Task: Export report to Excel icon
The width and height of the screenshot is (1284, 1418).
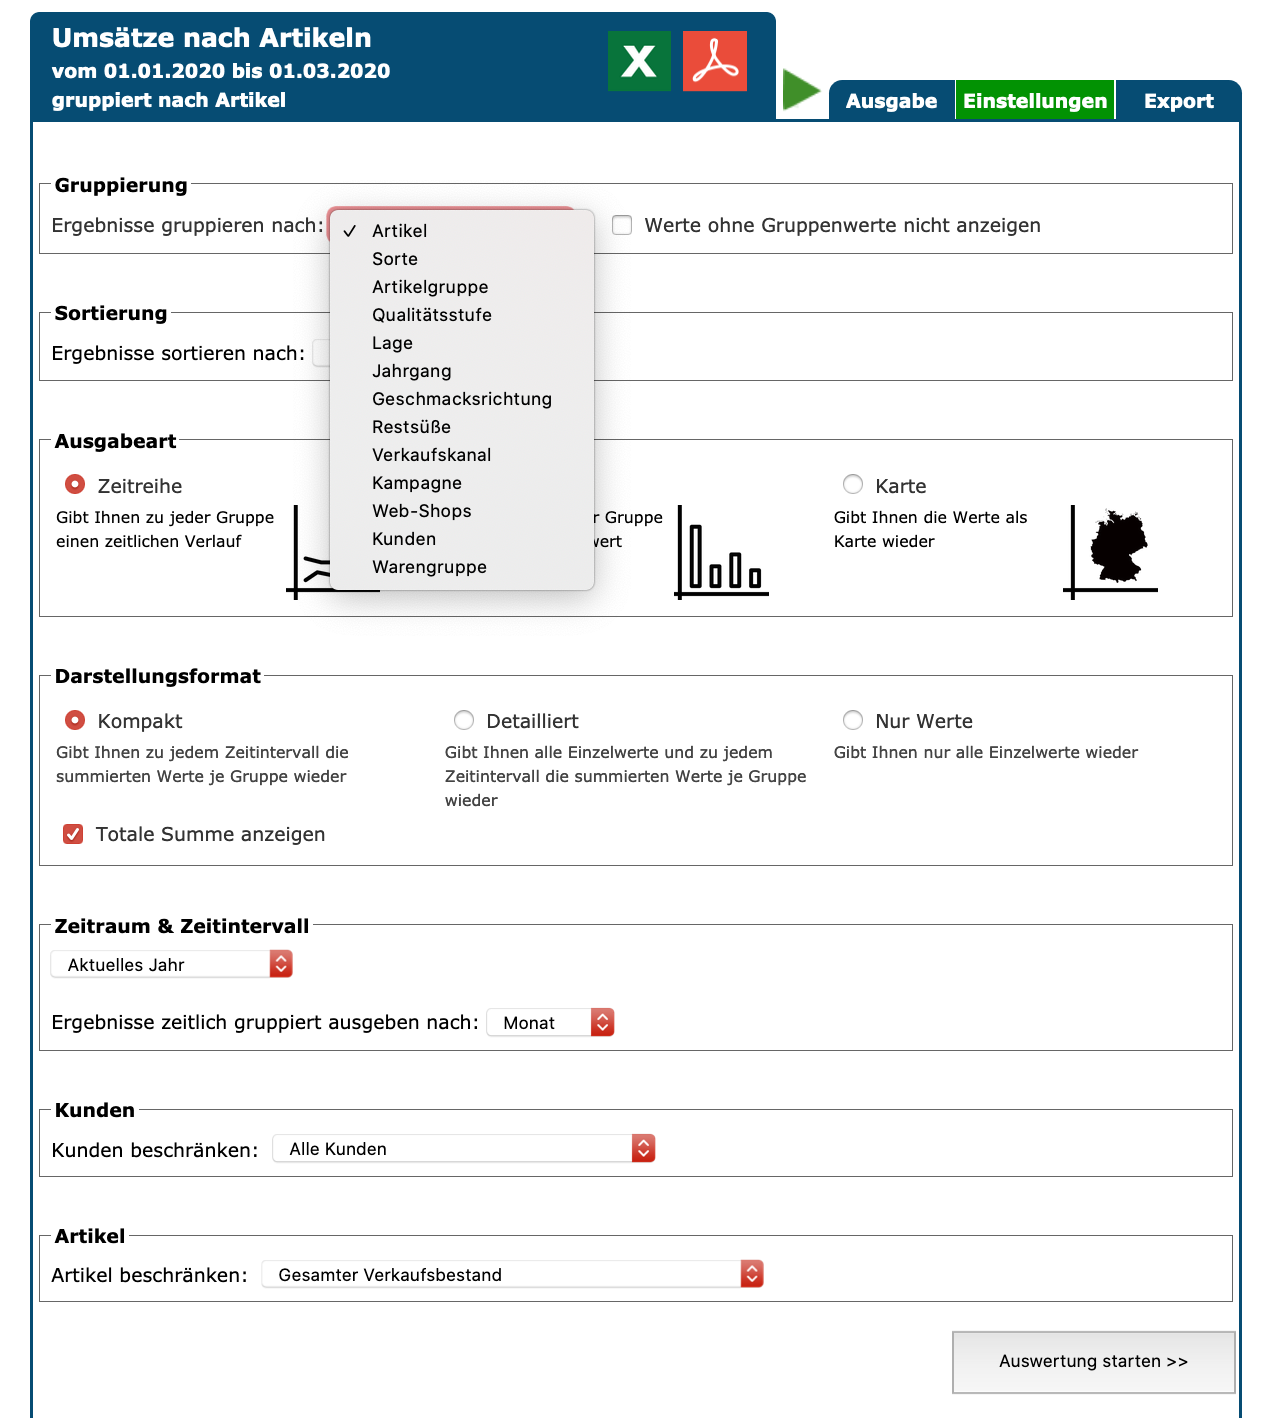Action: 639,61
